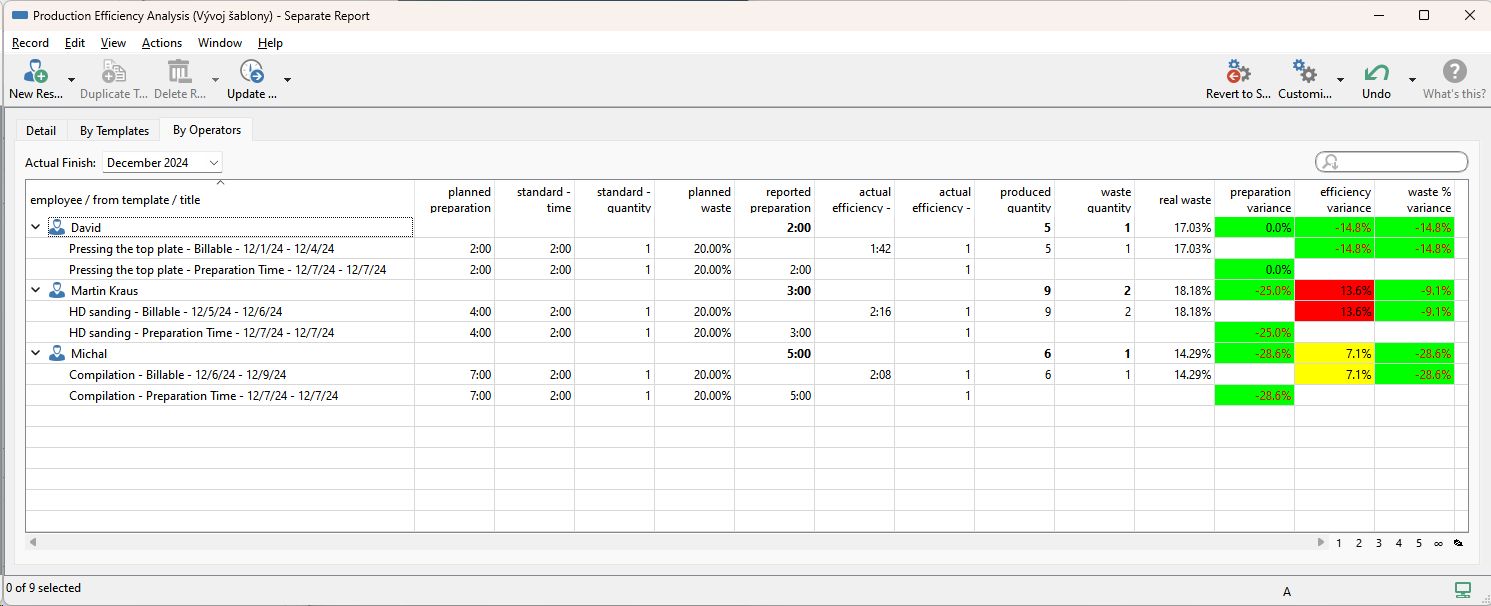Click Martin Kraus red efficiency variance cell
Viewport: 1491px width, 606px height.
(x=1334, y=291)
